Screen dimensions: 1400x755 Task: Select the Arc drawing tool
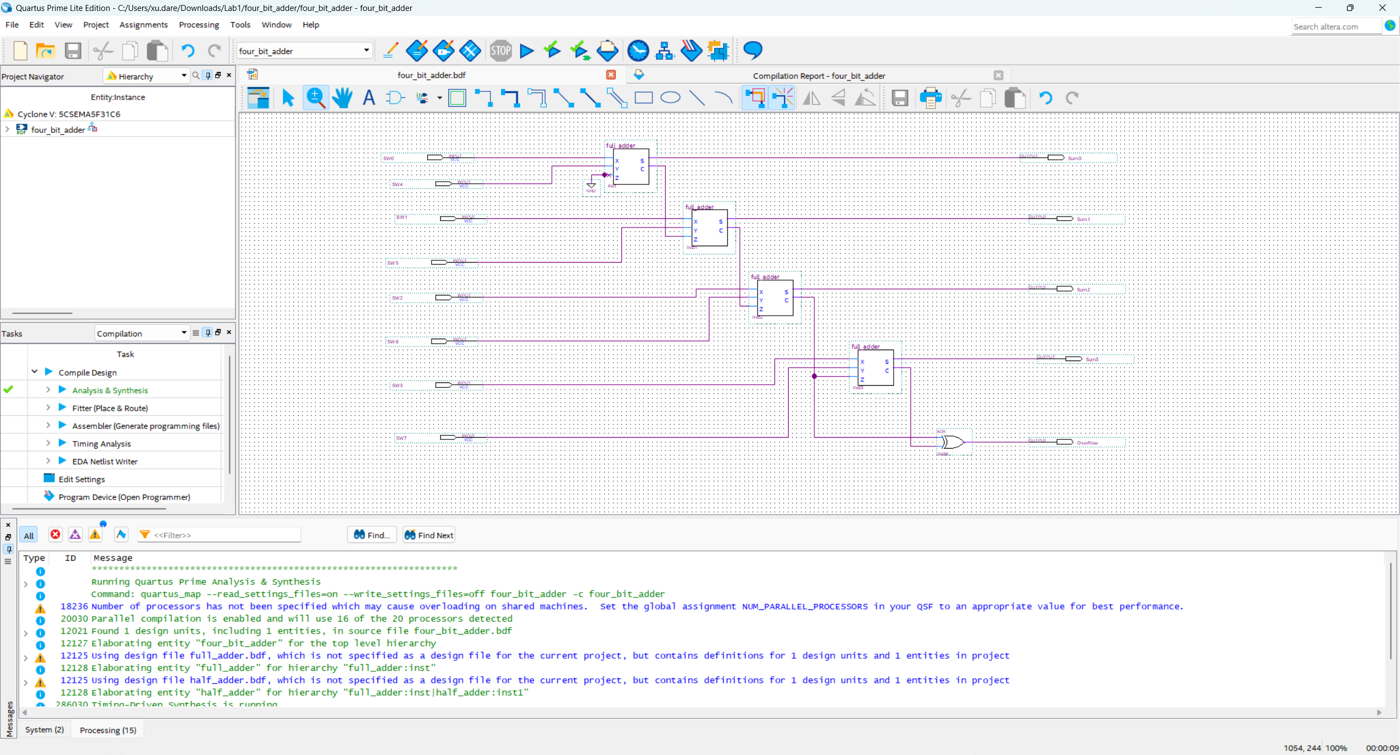pyautogui.click(x=724, y=98)
